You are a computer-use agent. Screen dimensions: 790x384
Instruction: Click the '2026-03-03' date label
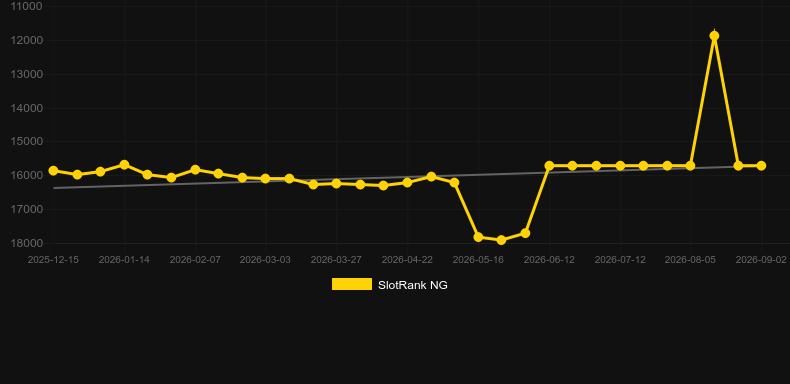[265, 260]
